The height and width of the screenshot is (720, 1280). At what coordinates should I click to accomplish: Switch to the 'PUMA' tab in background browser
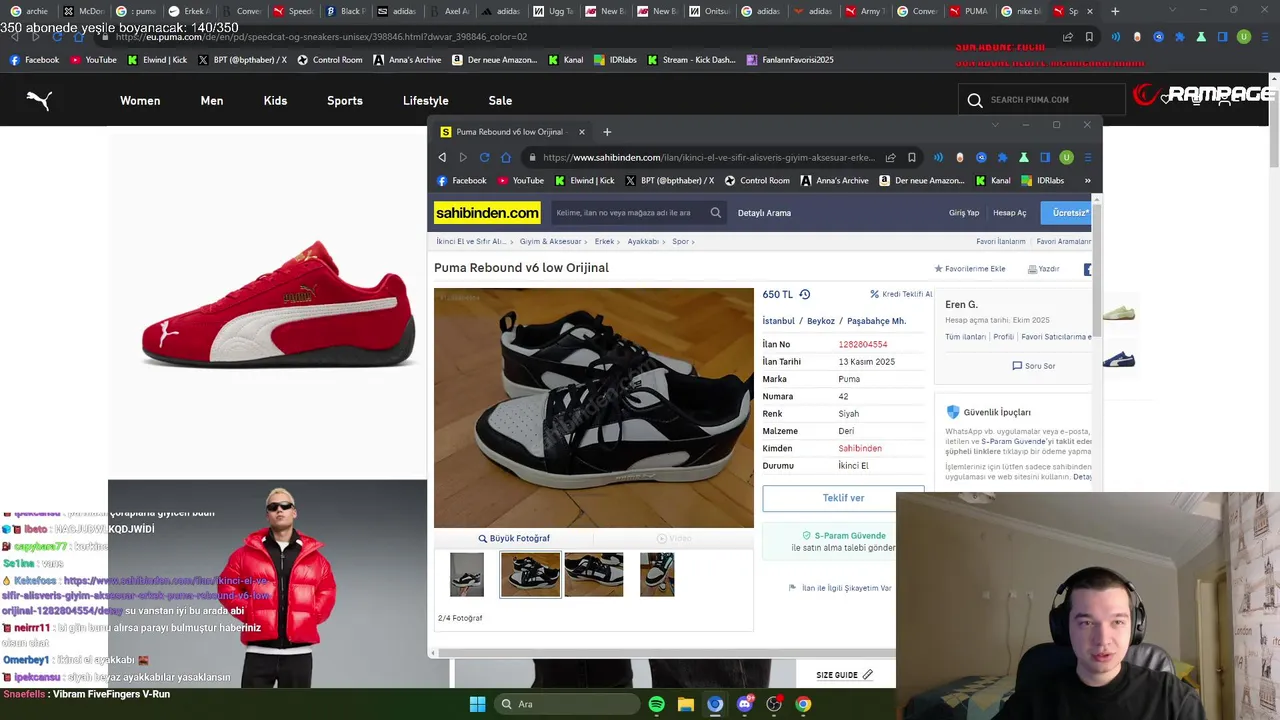(968, 11)
